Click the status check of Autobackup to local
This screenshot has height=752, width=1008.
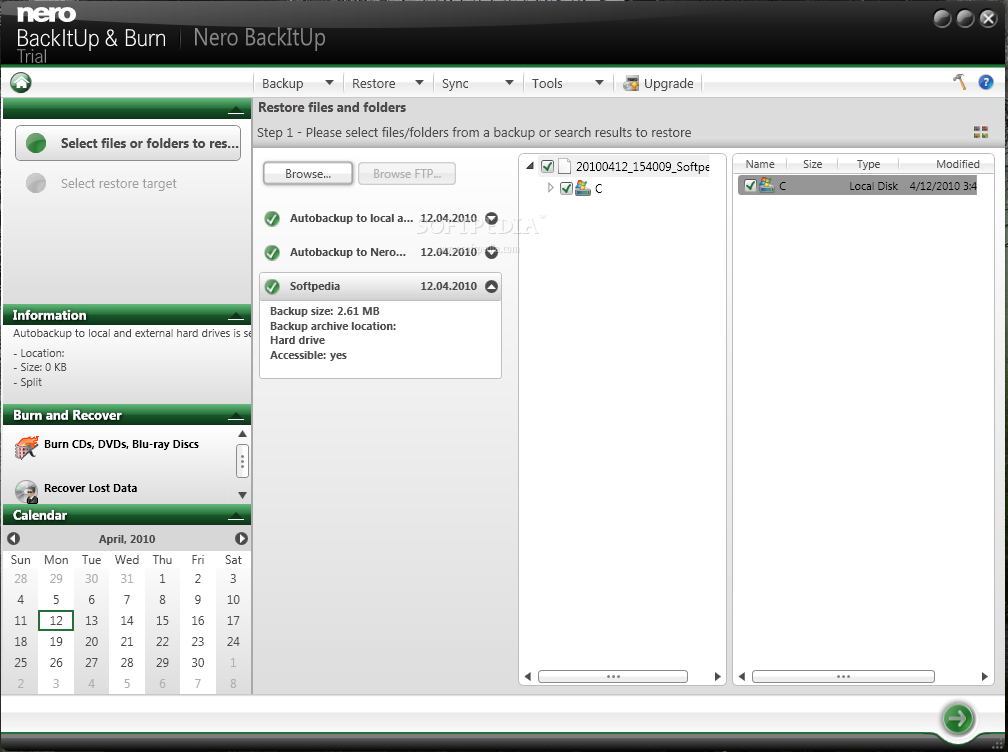(272, 219)
